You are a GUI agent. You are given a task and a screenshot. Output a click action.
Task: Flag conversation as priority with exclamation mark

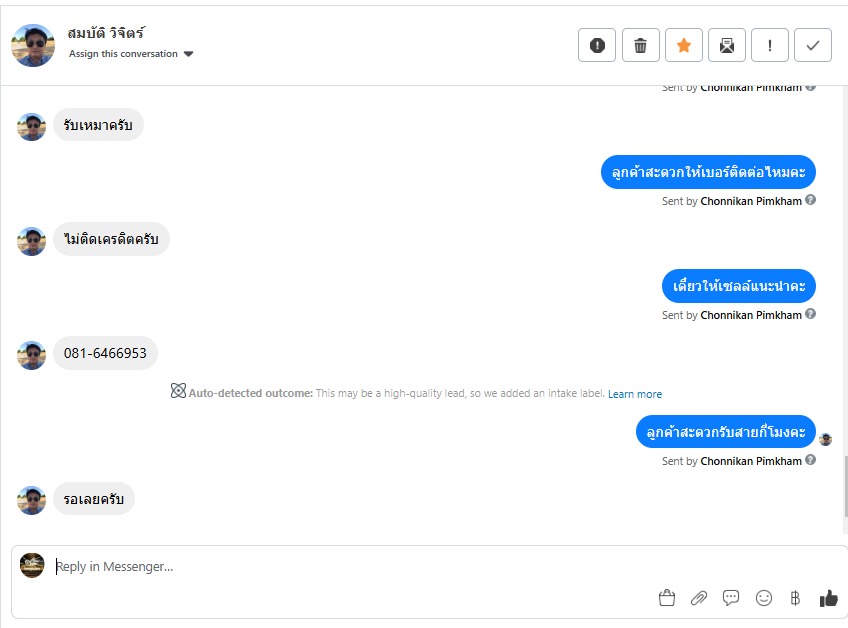pos(770,45)
